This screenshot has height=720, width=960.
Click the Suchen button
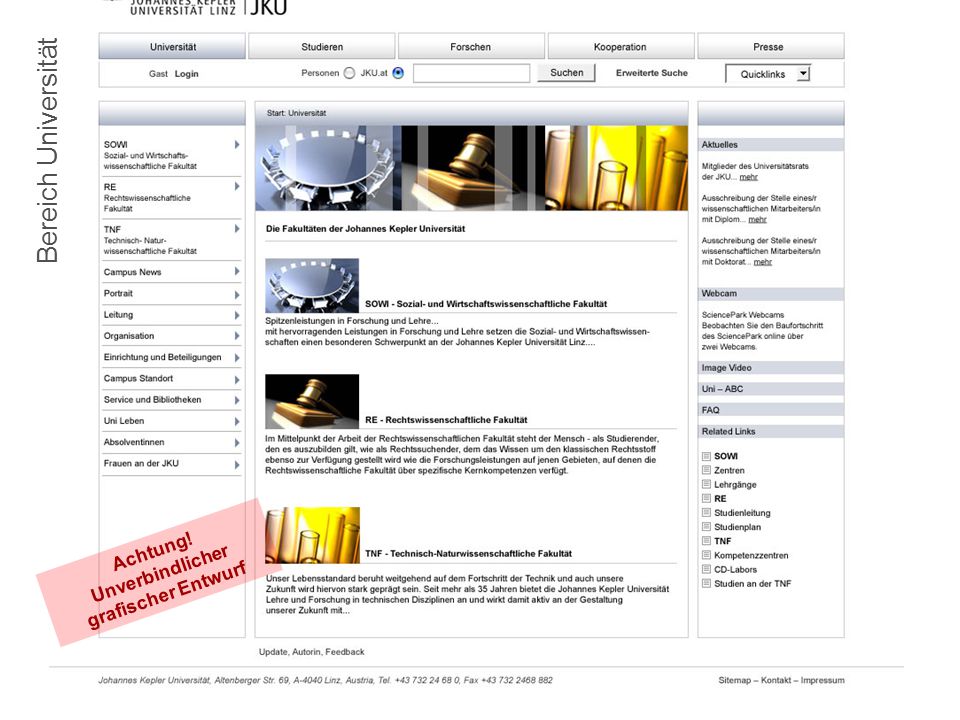click(x=566, y=72)
